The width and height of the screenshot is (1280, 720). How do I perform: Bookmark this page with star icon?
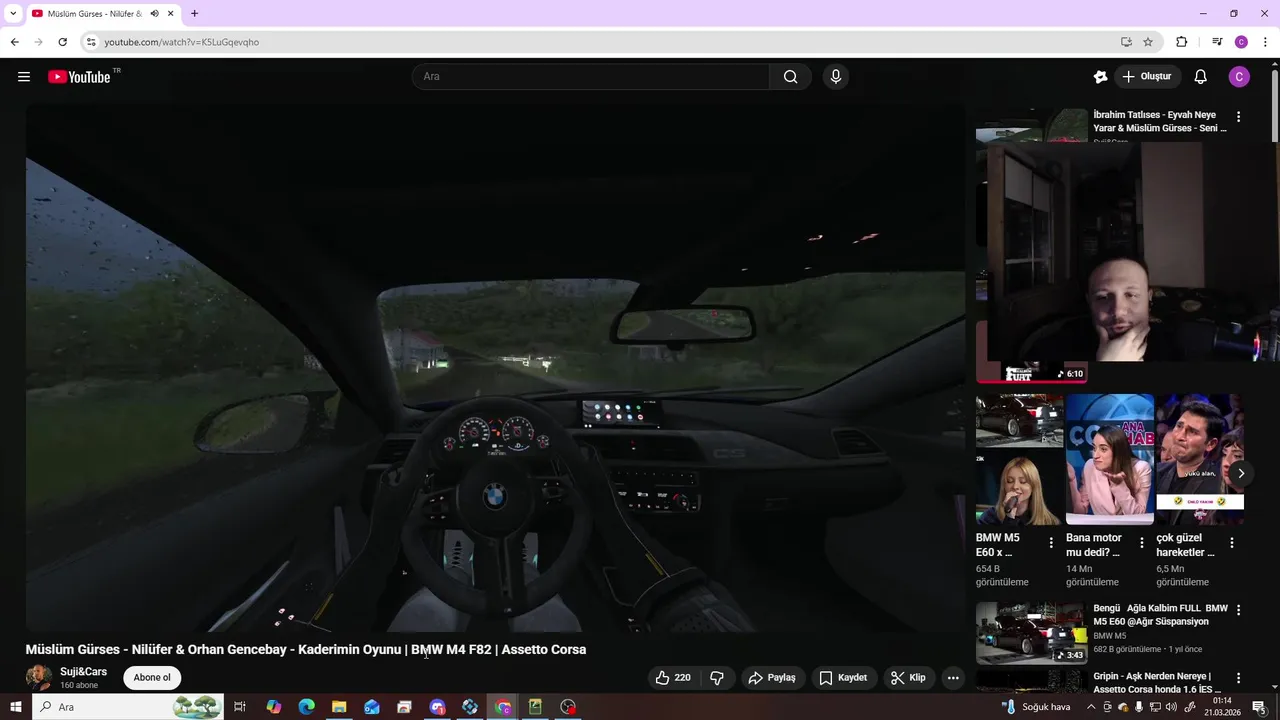[x=1148, y=42]
